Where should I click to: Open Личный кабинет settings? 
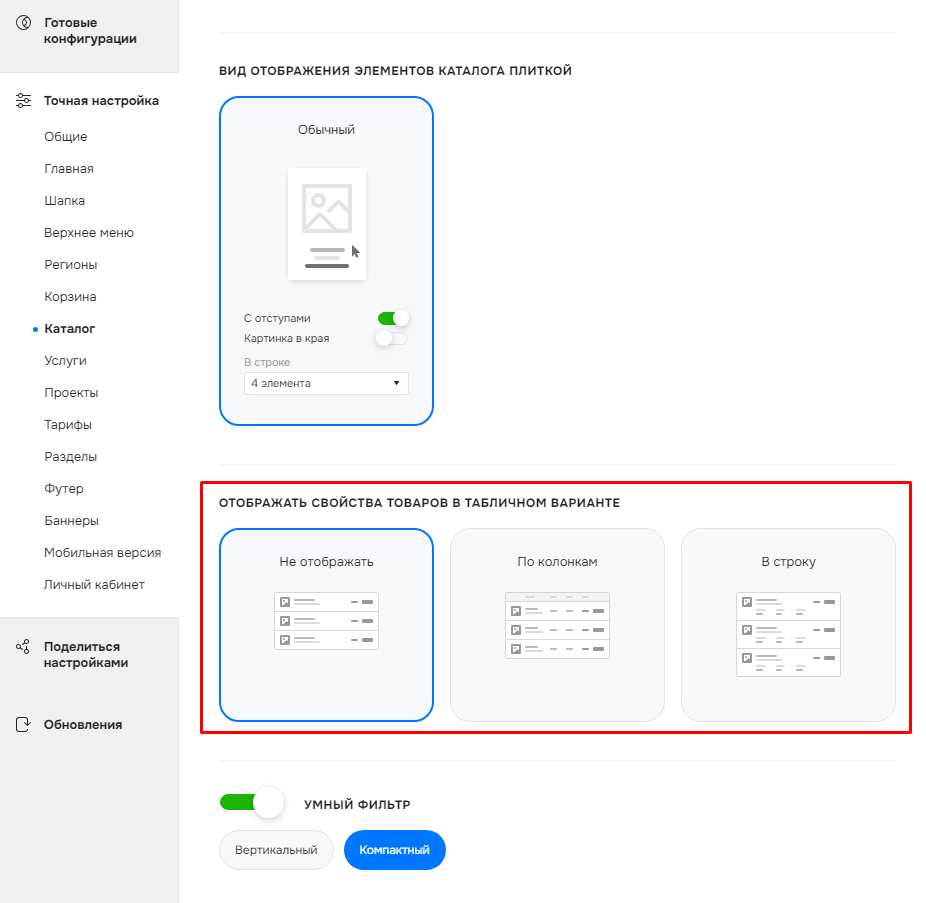[94, 585]
